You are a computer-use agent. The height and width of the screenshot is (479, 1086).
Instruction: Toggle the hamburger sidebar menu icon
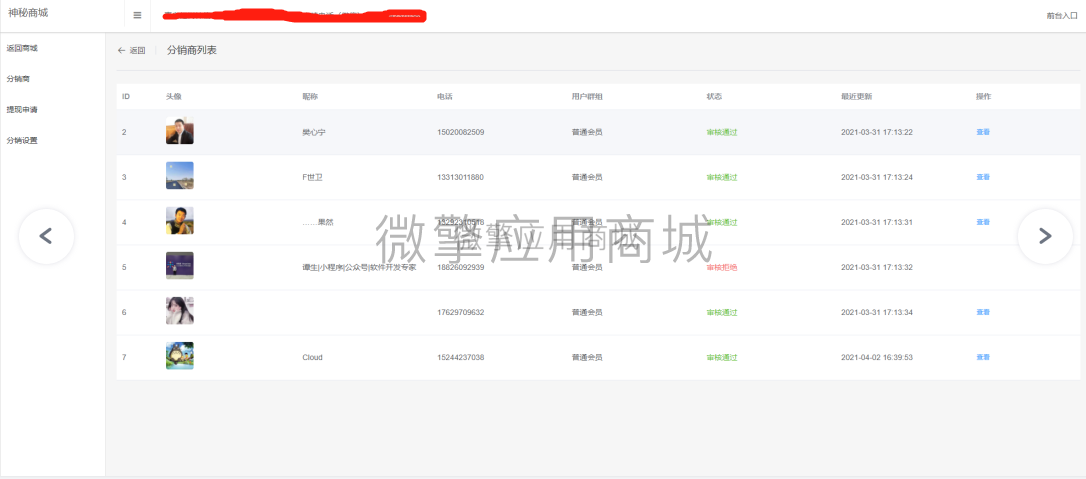(x=137, y=15)
